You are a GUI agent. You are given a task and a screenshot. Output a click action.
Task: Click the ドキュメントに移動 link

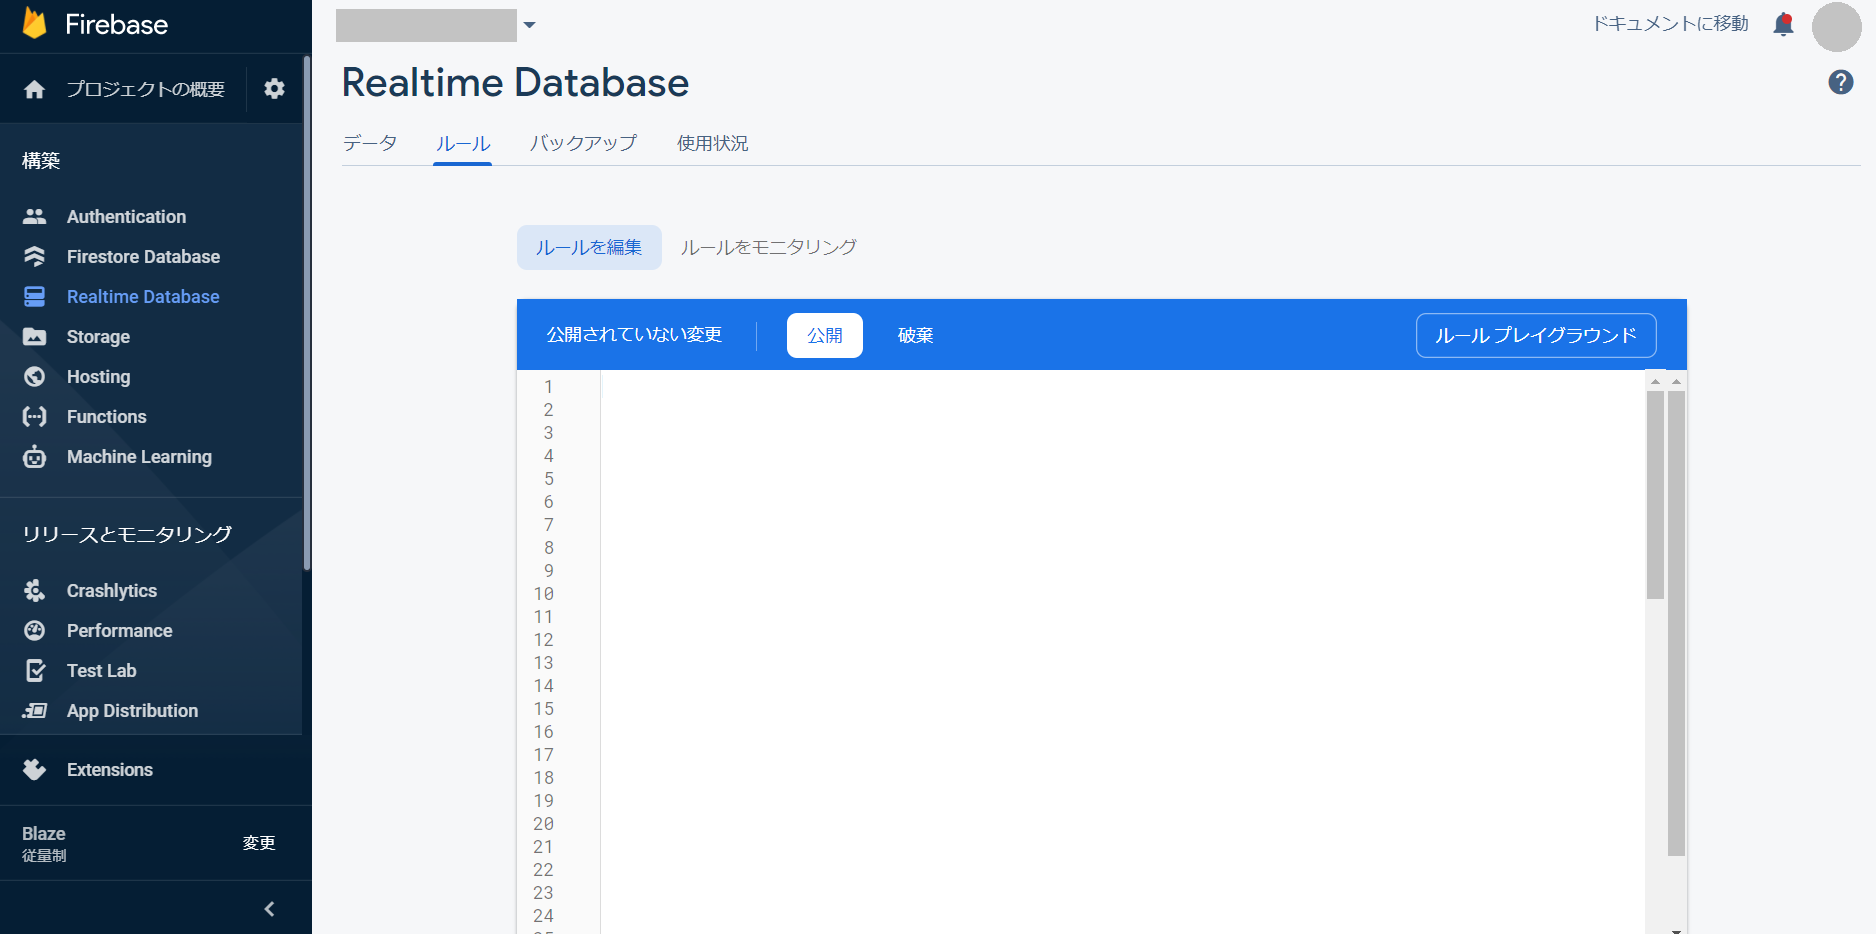tap(1670, 23)
